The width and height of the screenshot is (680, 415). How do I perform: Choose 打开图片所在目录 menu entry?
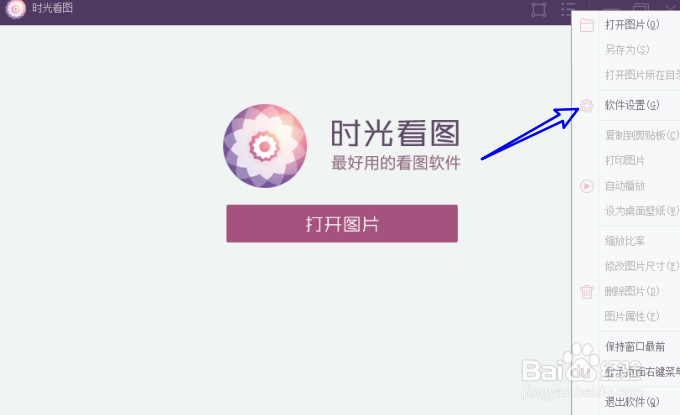[642, 75]
